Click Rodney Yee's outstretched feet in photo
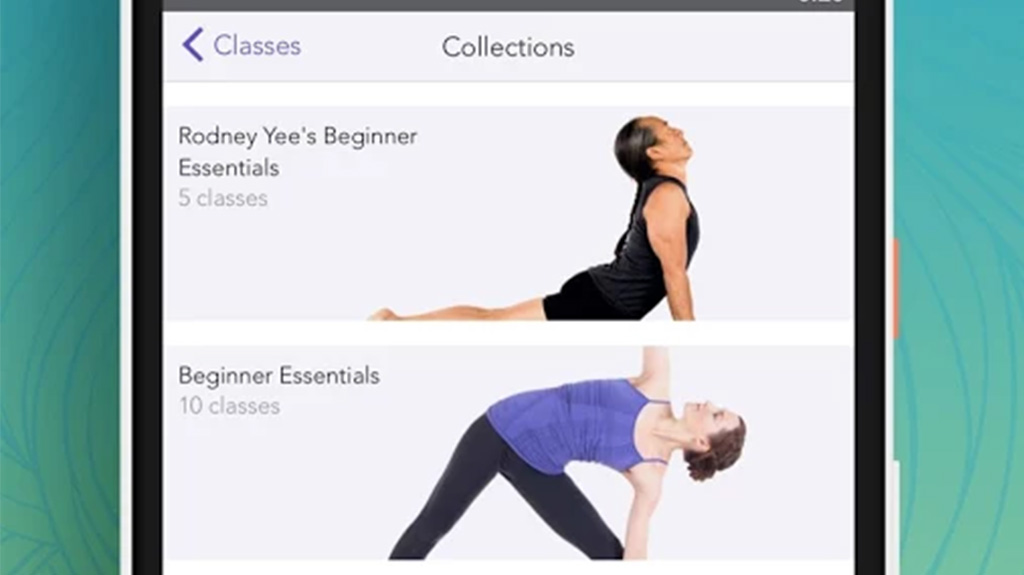 tap(382, 314)
